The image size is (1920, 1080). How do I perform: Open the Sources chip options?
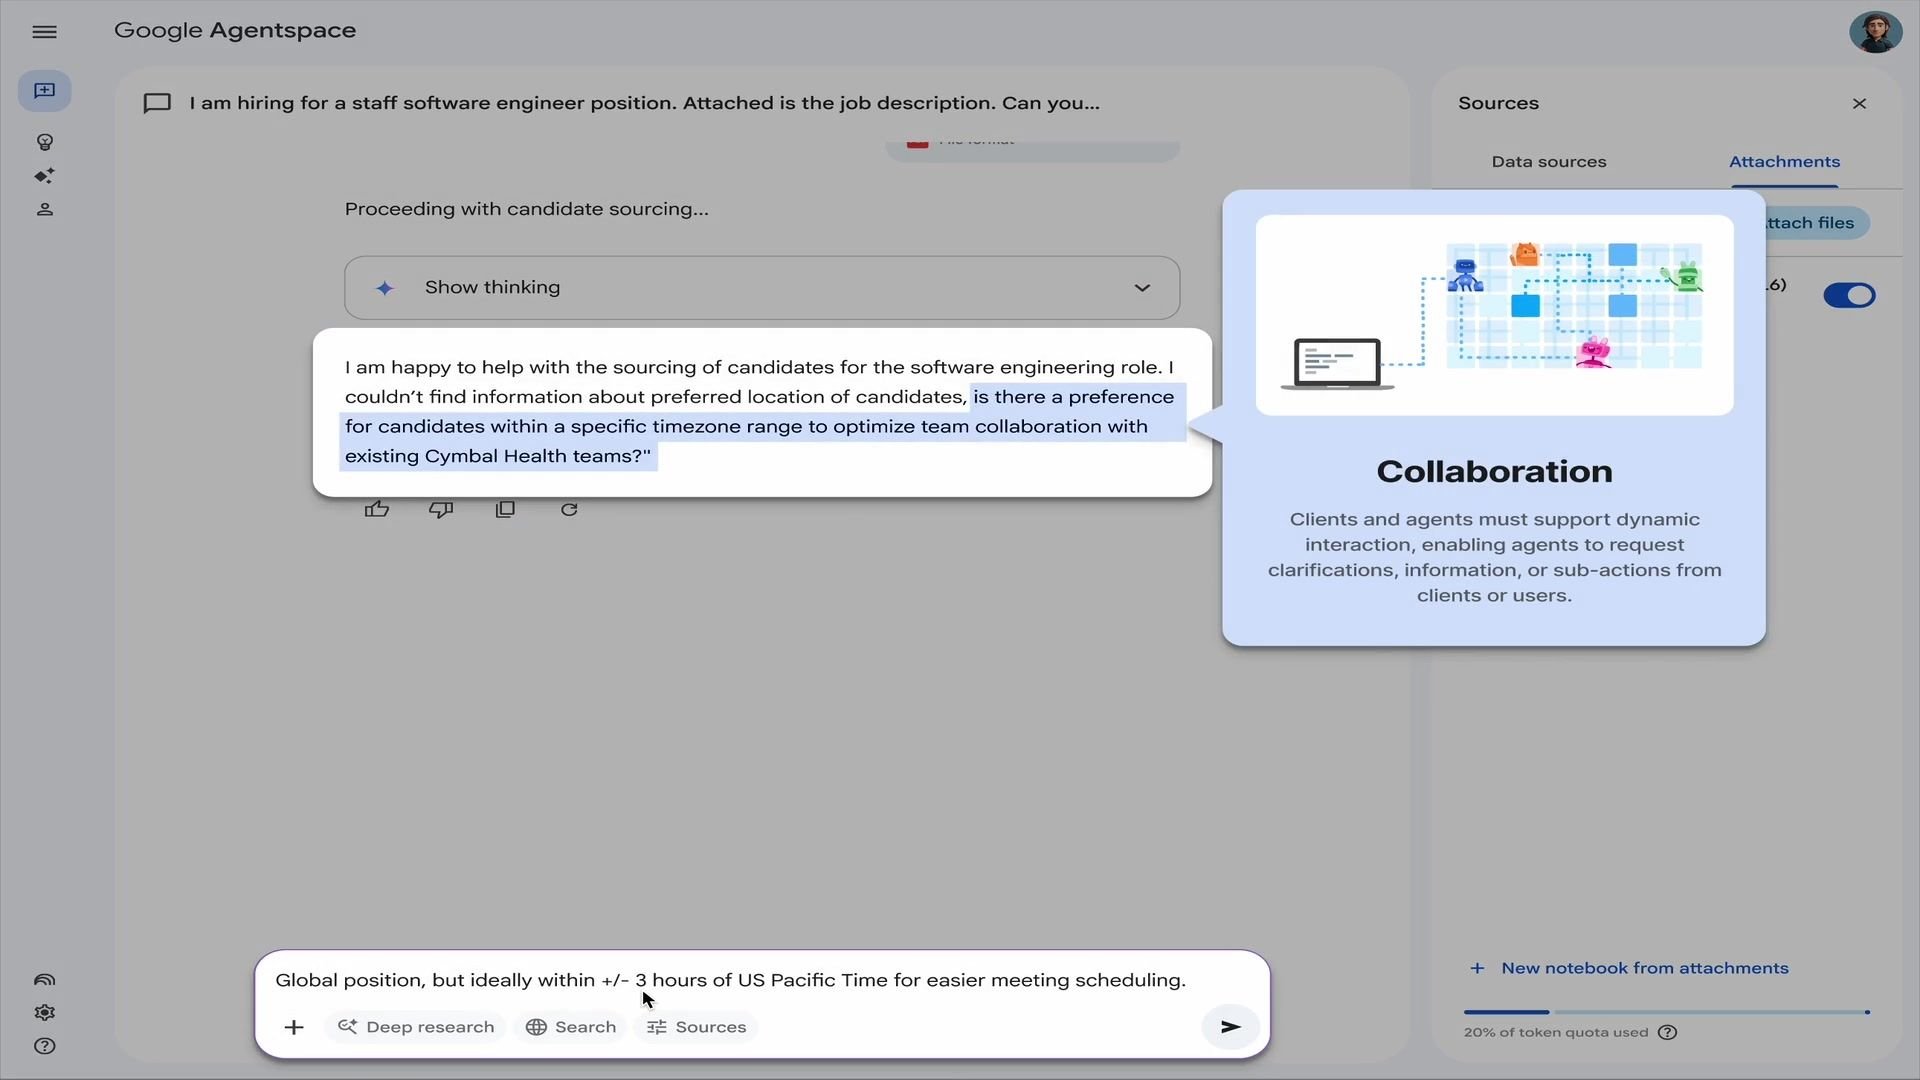click(696, 1027)
